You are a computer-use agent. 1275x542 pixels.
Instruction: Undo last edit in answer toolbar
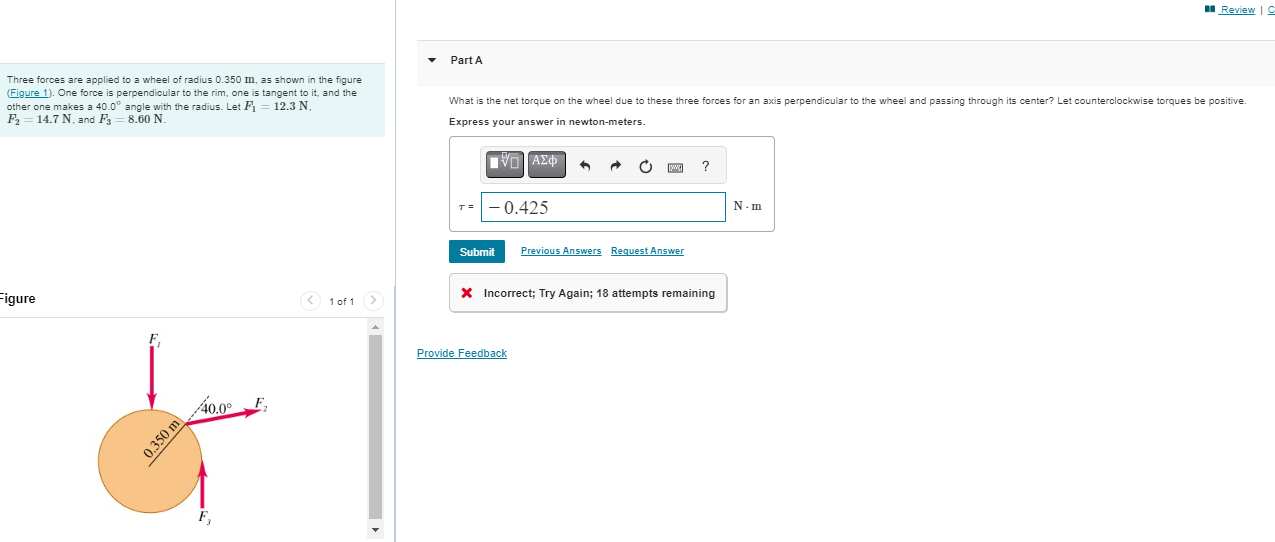587,166
